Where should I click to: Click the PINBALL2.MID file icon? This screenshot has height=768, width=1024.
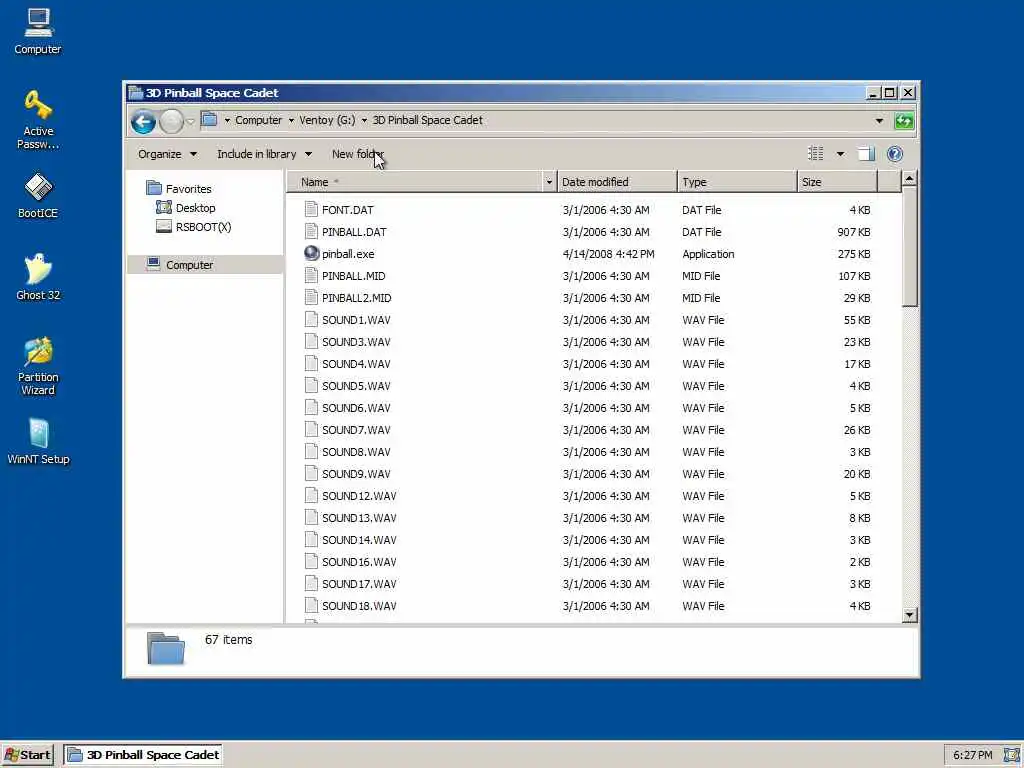(312, 298)
